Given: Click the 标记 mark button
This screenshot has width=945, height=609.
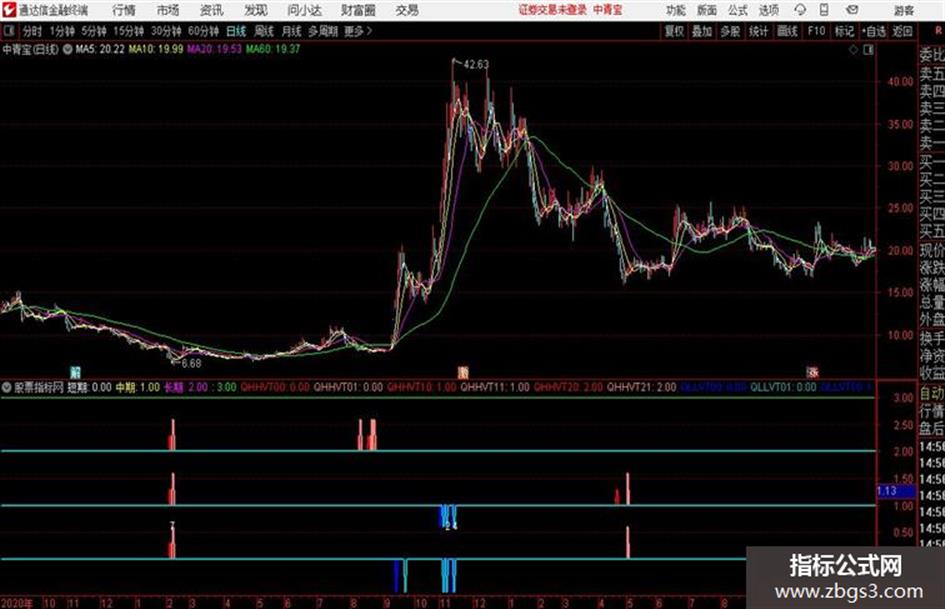Looking at the screenshot, I should point(844,31).
